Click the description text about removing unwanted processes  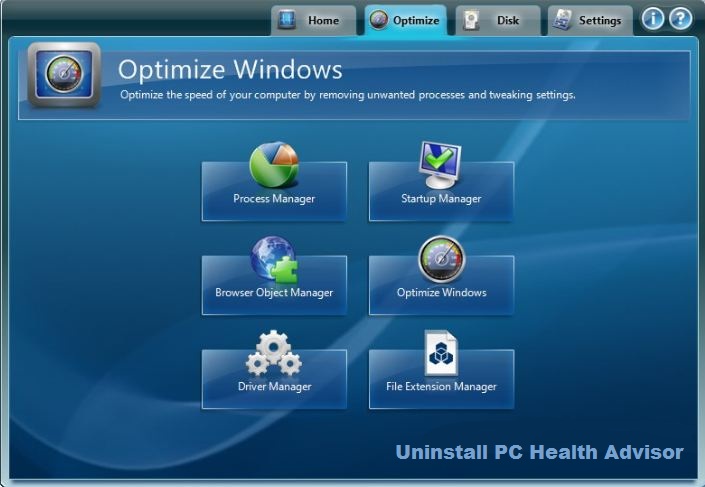pos(348,95)
